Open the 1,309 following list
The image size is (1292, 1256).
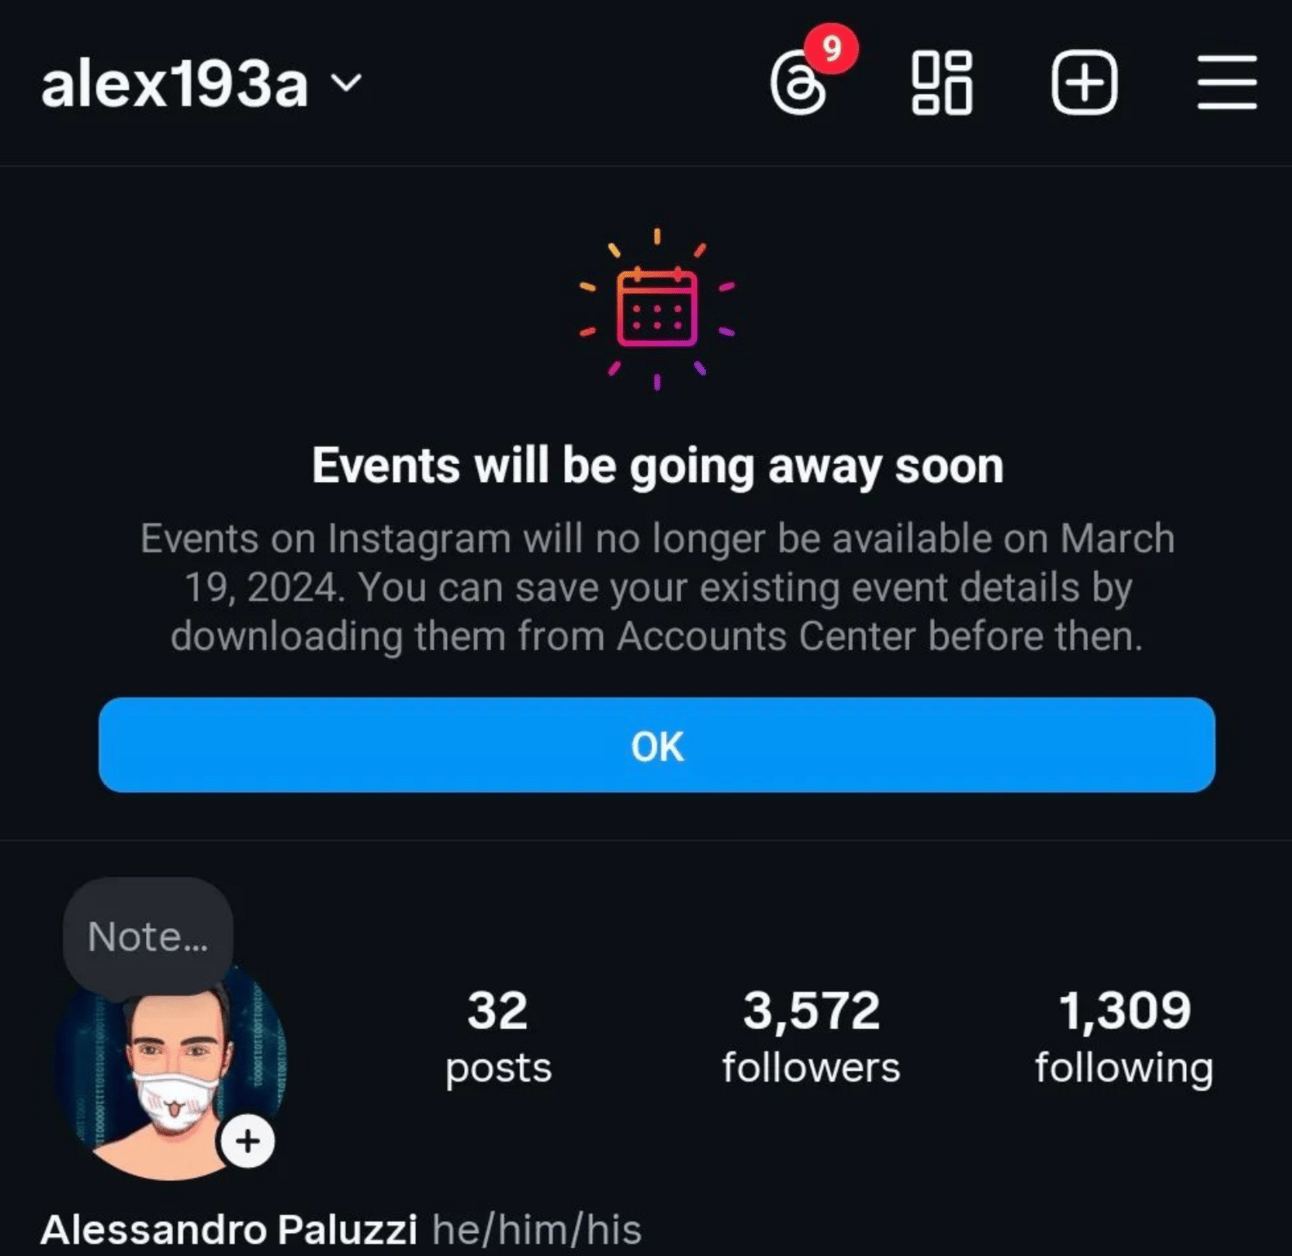[1124, 1037]
